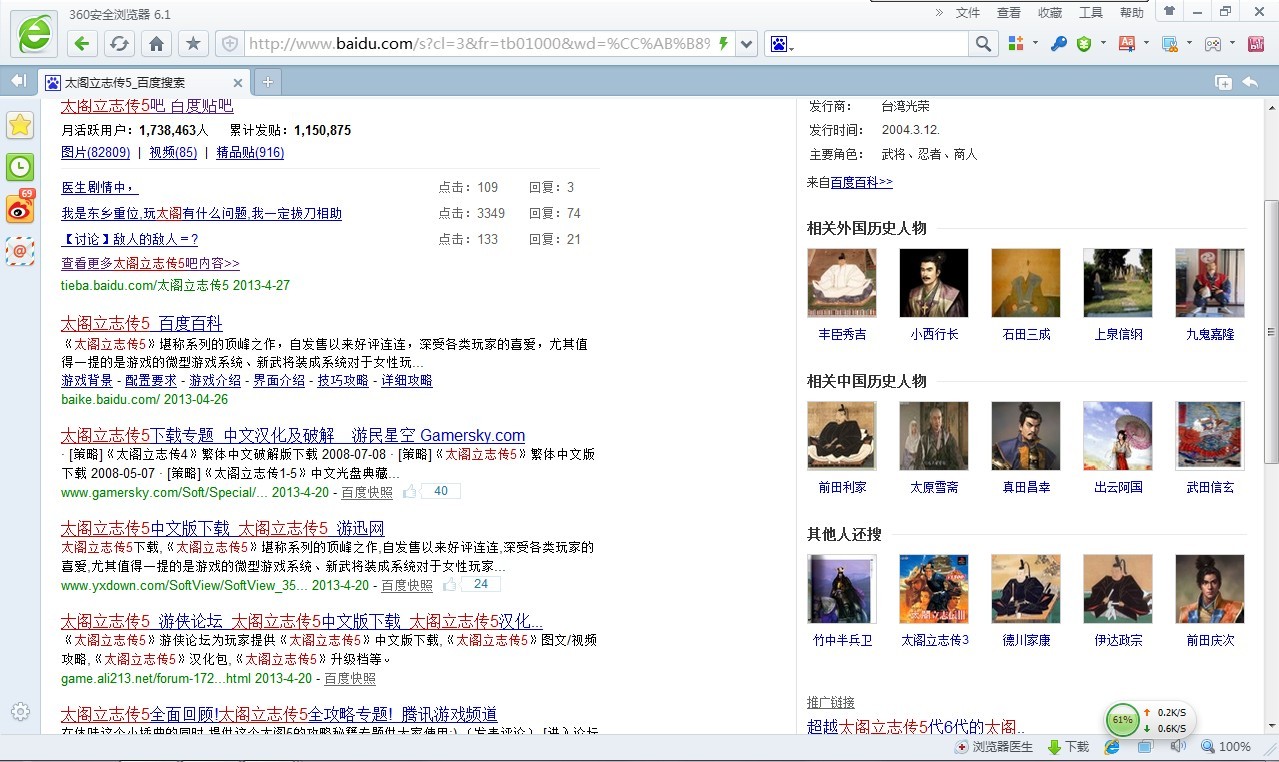Image resolution: width=1279 pixels, height=762 pixels.
Task: Open sidebar Weibo icon with badge 69
Action: [20, 208]
